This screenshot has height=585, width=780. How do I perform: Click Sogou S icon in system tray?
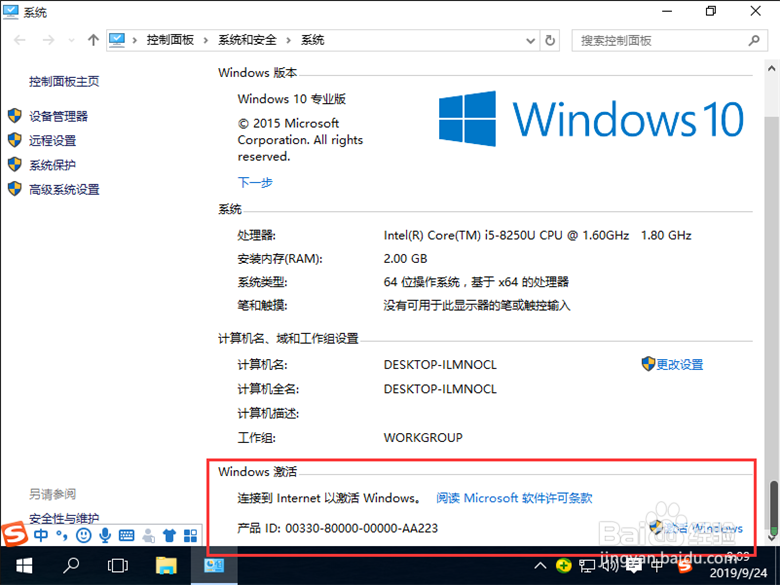[x=684, y=566]
